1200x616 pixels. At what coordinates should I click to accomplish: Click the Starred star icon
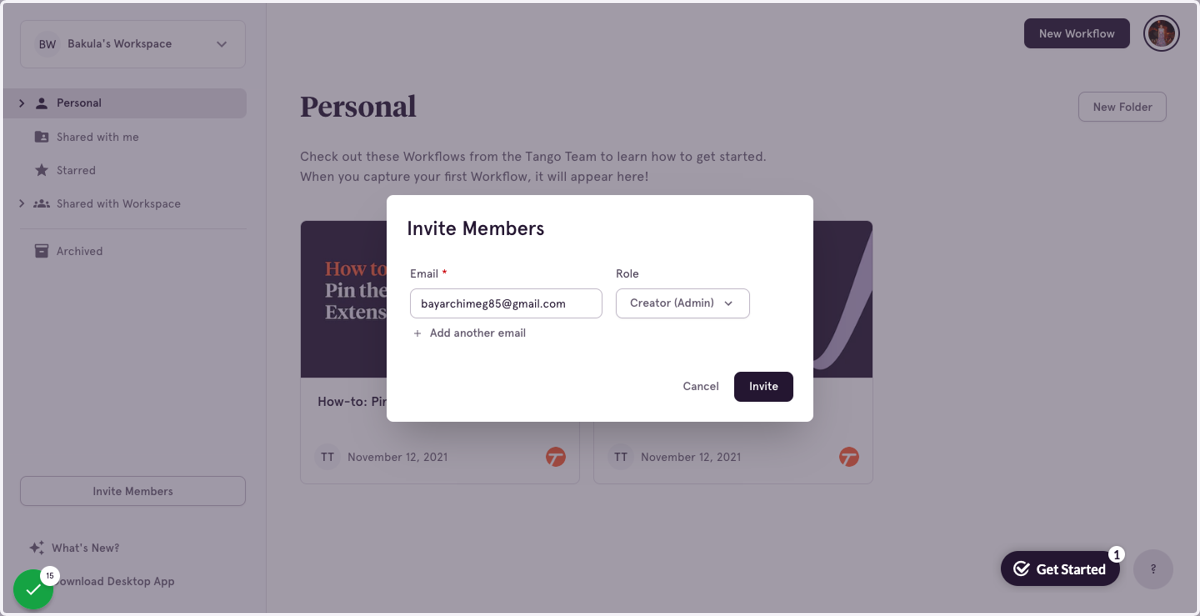41,170
